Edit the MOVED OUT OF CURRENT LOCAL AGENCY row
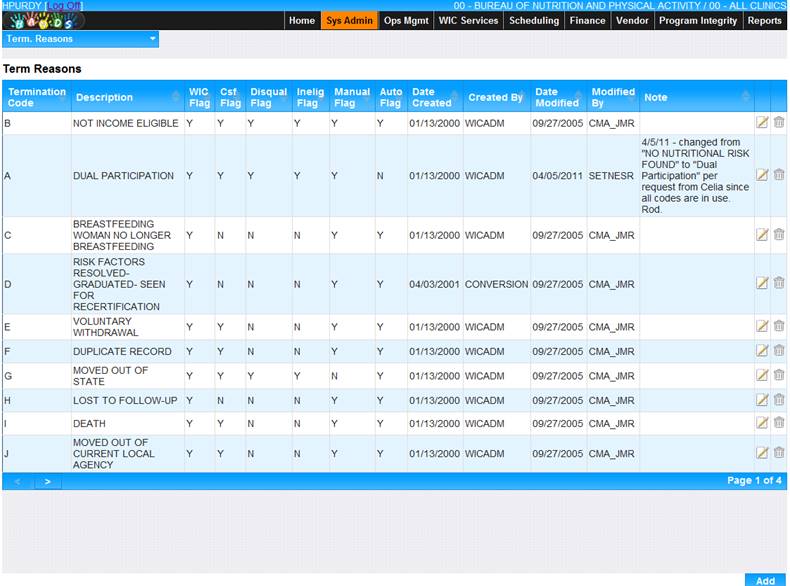 click(x=762, y=452)
